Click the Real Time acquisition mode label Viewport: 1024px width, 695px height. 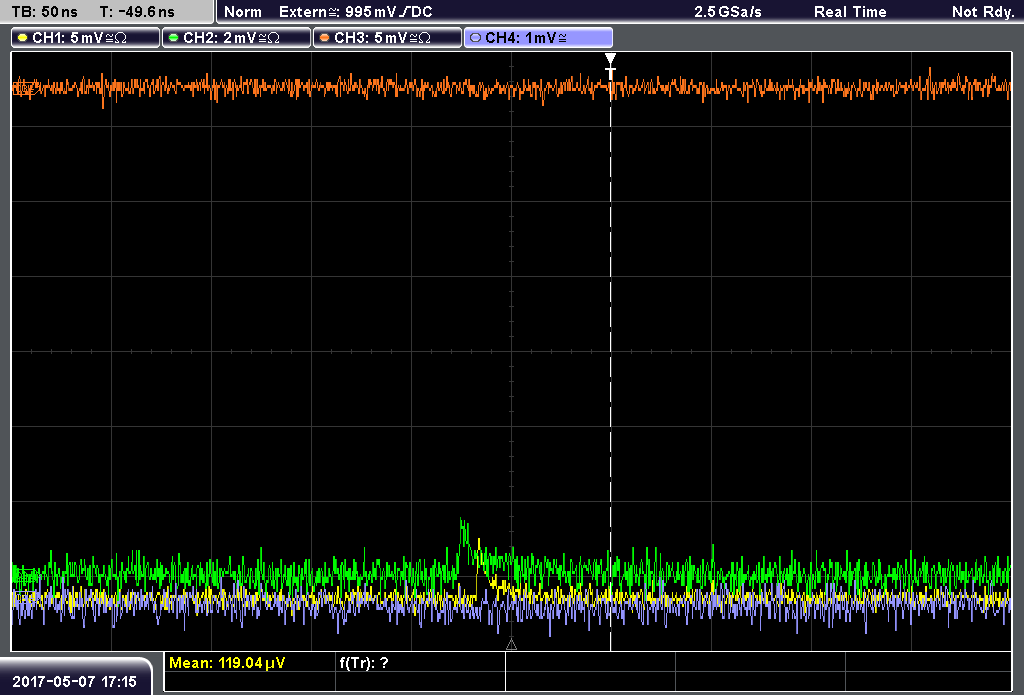coord(850,12)
